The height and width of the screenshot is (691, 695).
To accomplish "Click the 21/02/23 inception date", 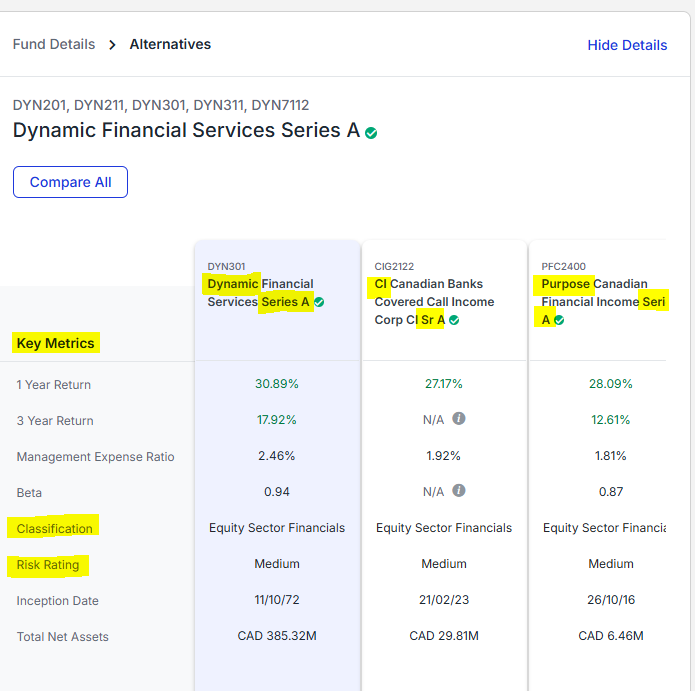I will 444,600.
